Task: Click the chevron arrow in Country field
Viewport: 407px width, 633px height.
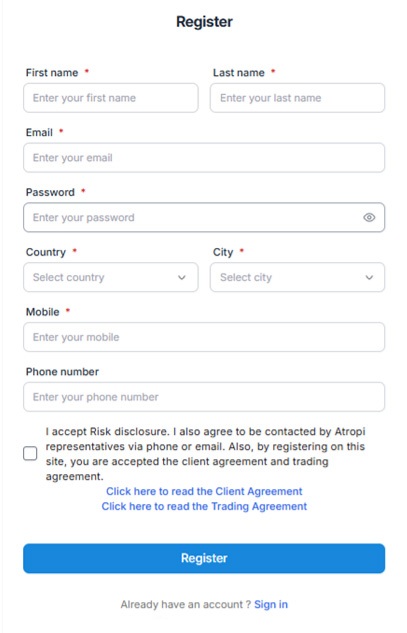Action: click(x=182, y=277)
